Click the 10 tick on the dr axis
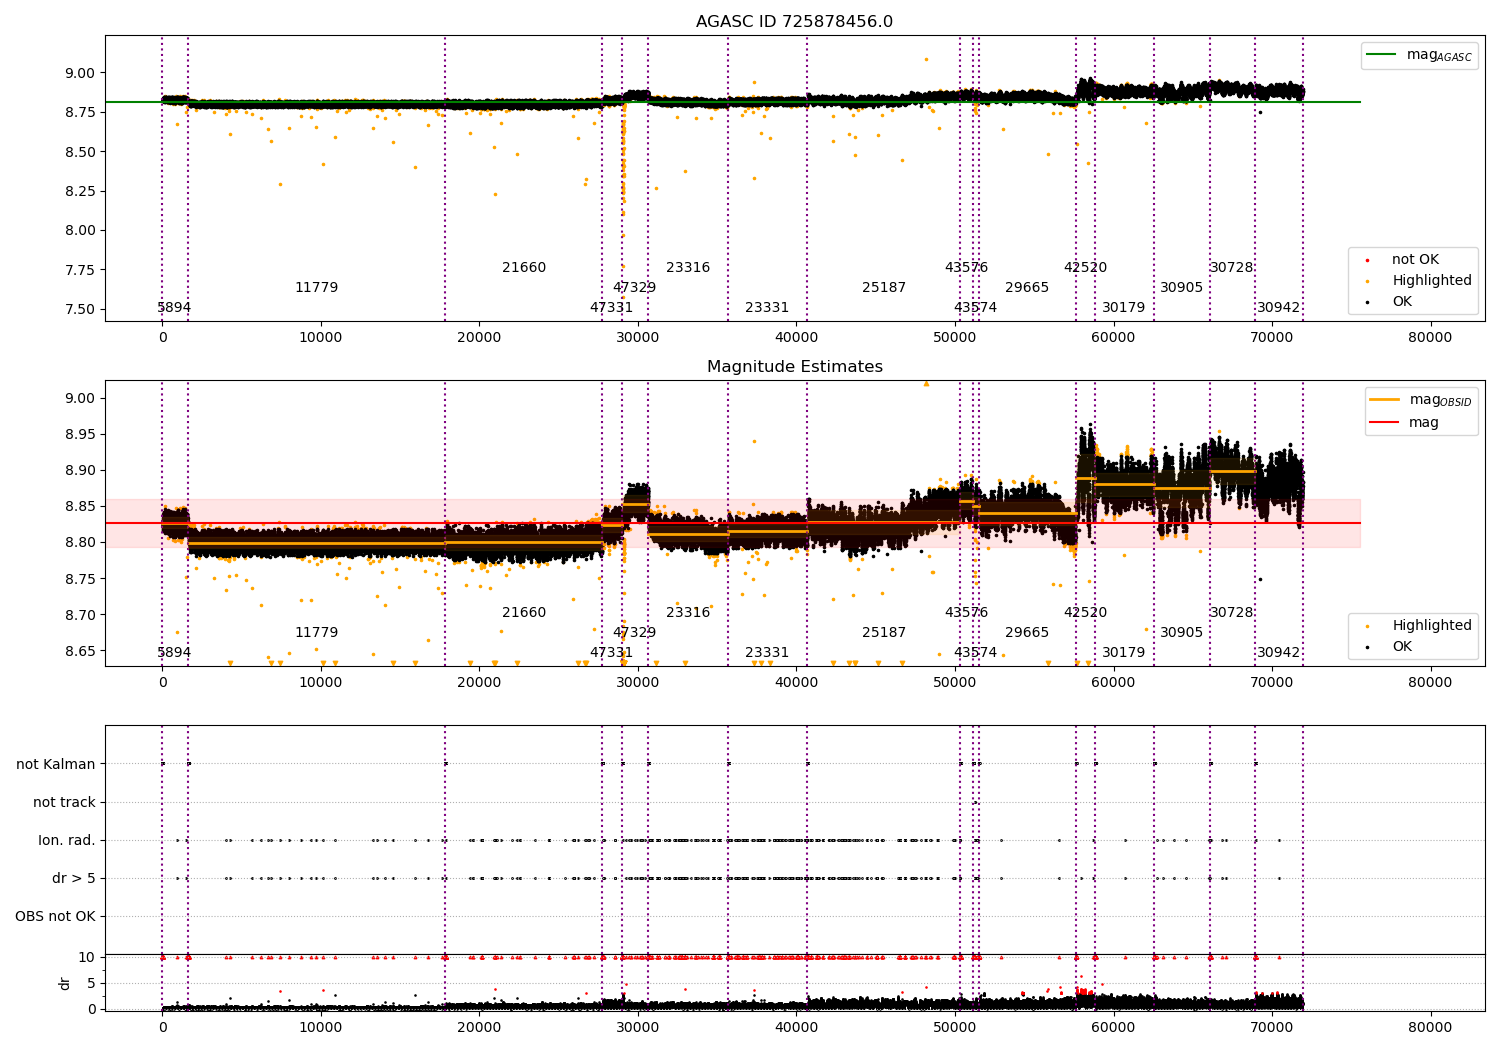Viewport: 1500px width, 1050px height. [x=87, y=958]
